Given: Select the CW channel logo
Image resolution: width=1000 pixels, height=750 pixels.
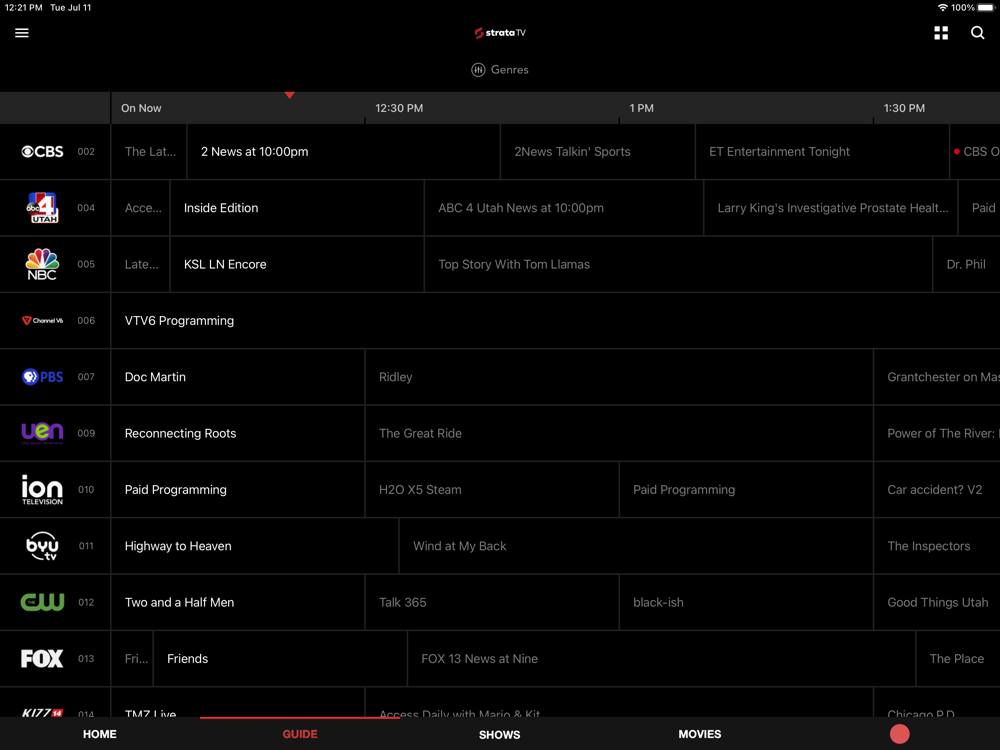Looking at the screenshot, I should click(x=42, y=602).
